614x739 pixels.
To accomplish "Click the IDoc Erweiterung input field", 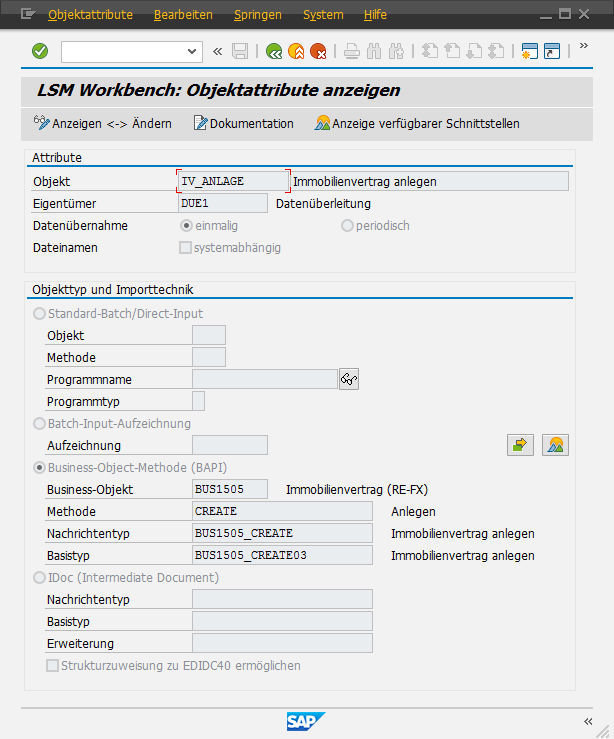I will [282, 643].
